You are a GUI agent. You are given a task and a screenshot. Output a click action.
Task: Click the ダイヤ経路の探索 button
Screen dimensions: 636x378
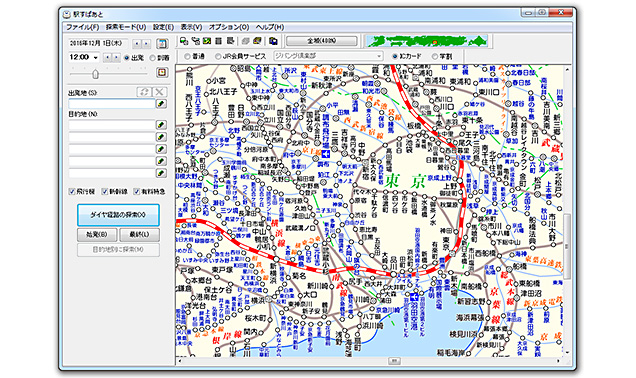click(x=118, y=215)
